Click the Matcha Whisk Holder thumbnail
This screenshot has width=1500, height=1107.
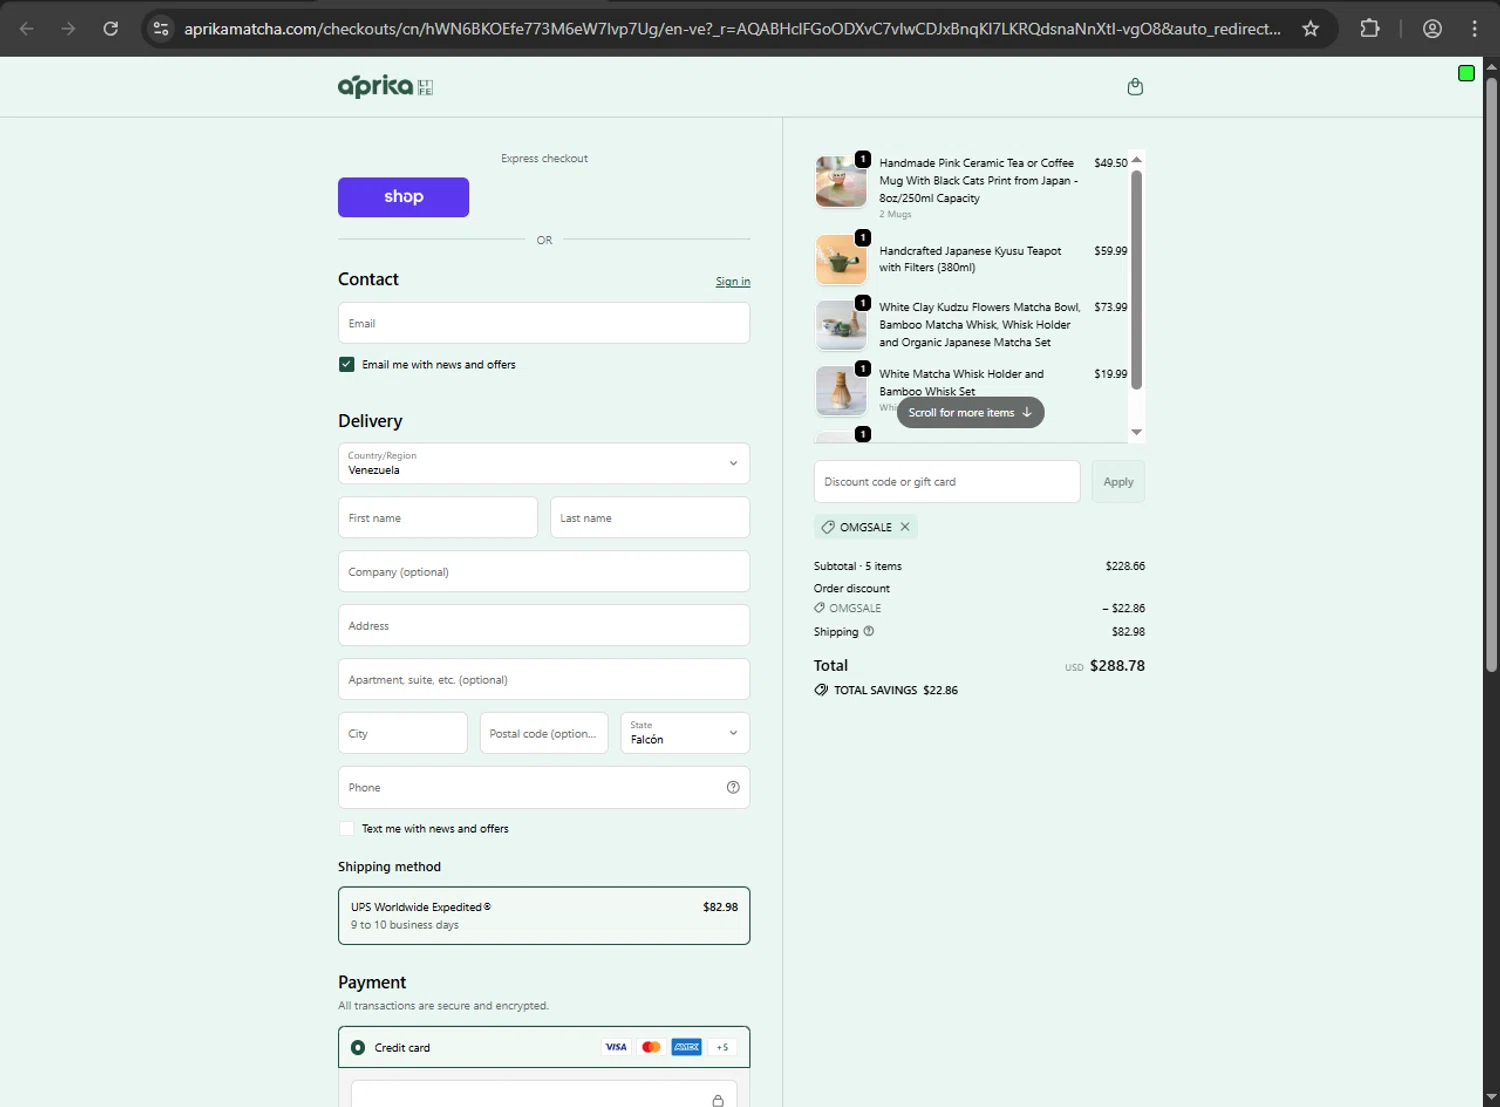[841, 391]
